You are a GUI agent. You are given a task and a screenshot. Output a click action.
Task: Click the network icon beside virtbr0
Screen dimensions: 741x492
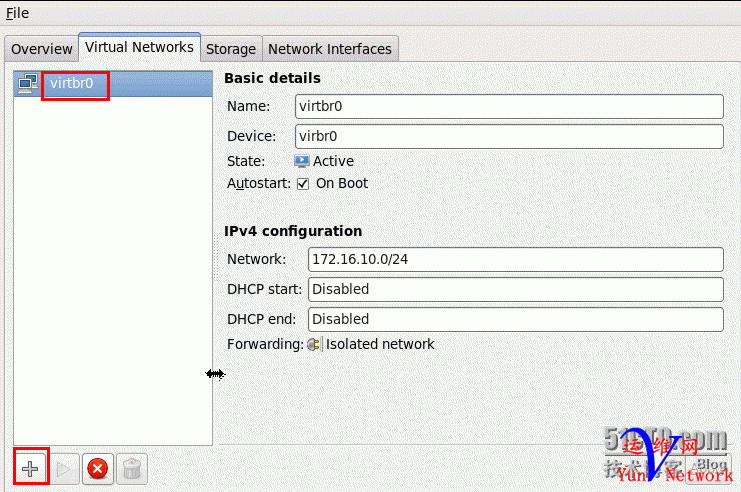[28, 84]
